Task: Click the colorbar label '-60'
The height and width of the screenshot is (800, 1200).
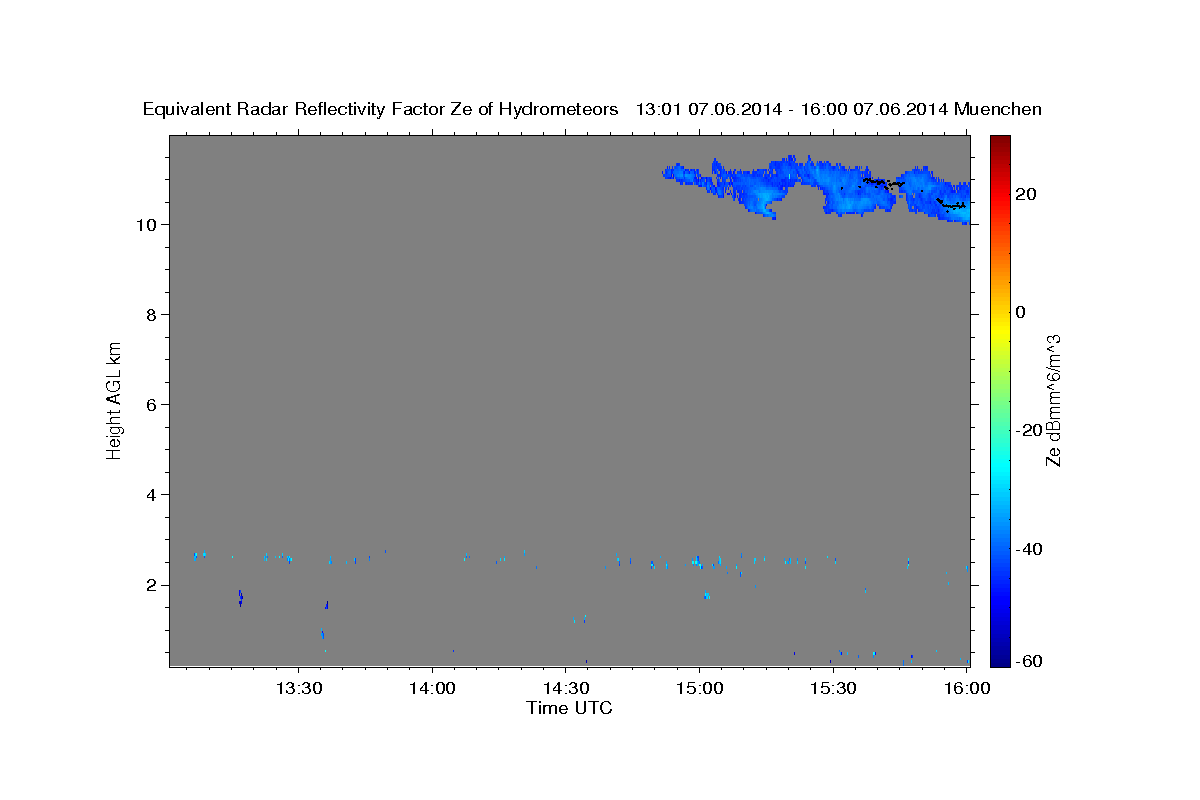Action: [1027, 660]
